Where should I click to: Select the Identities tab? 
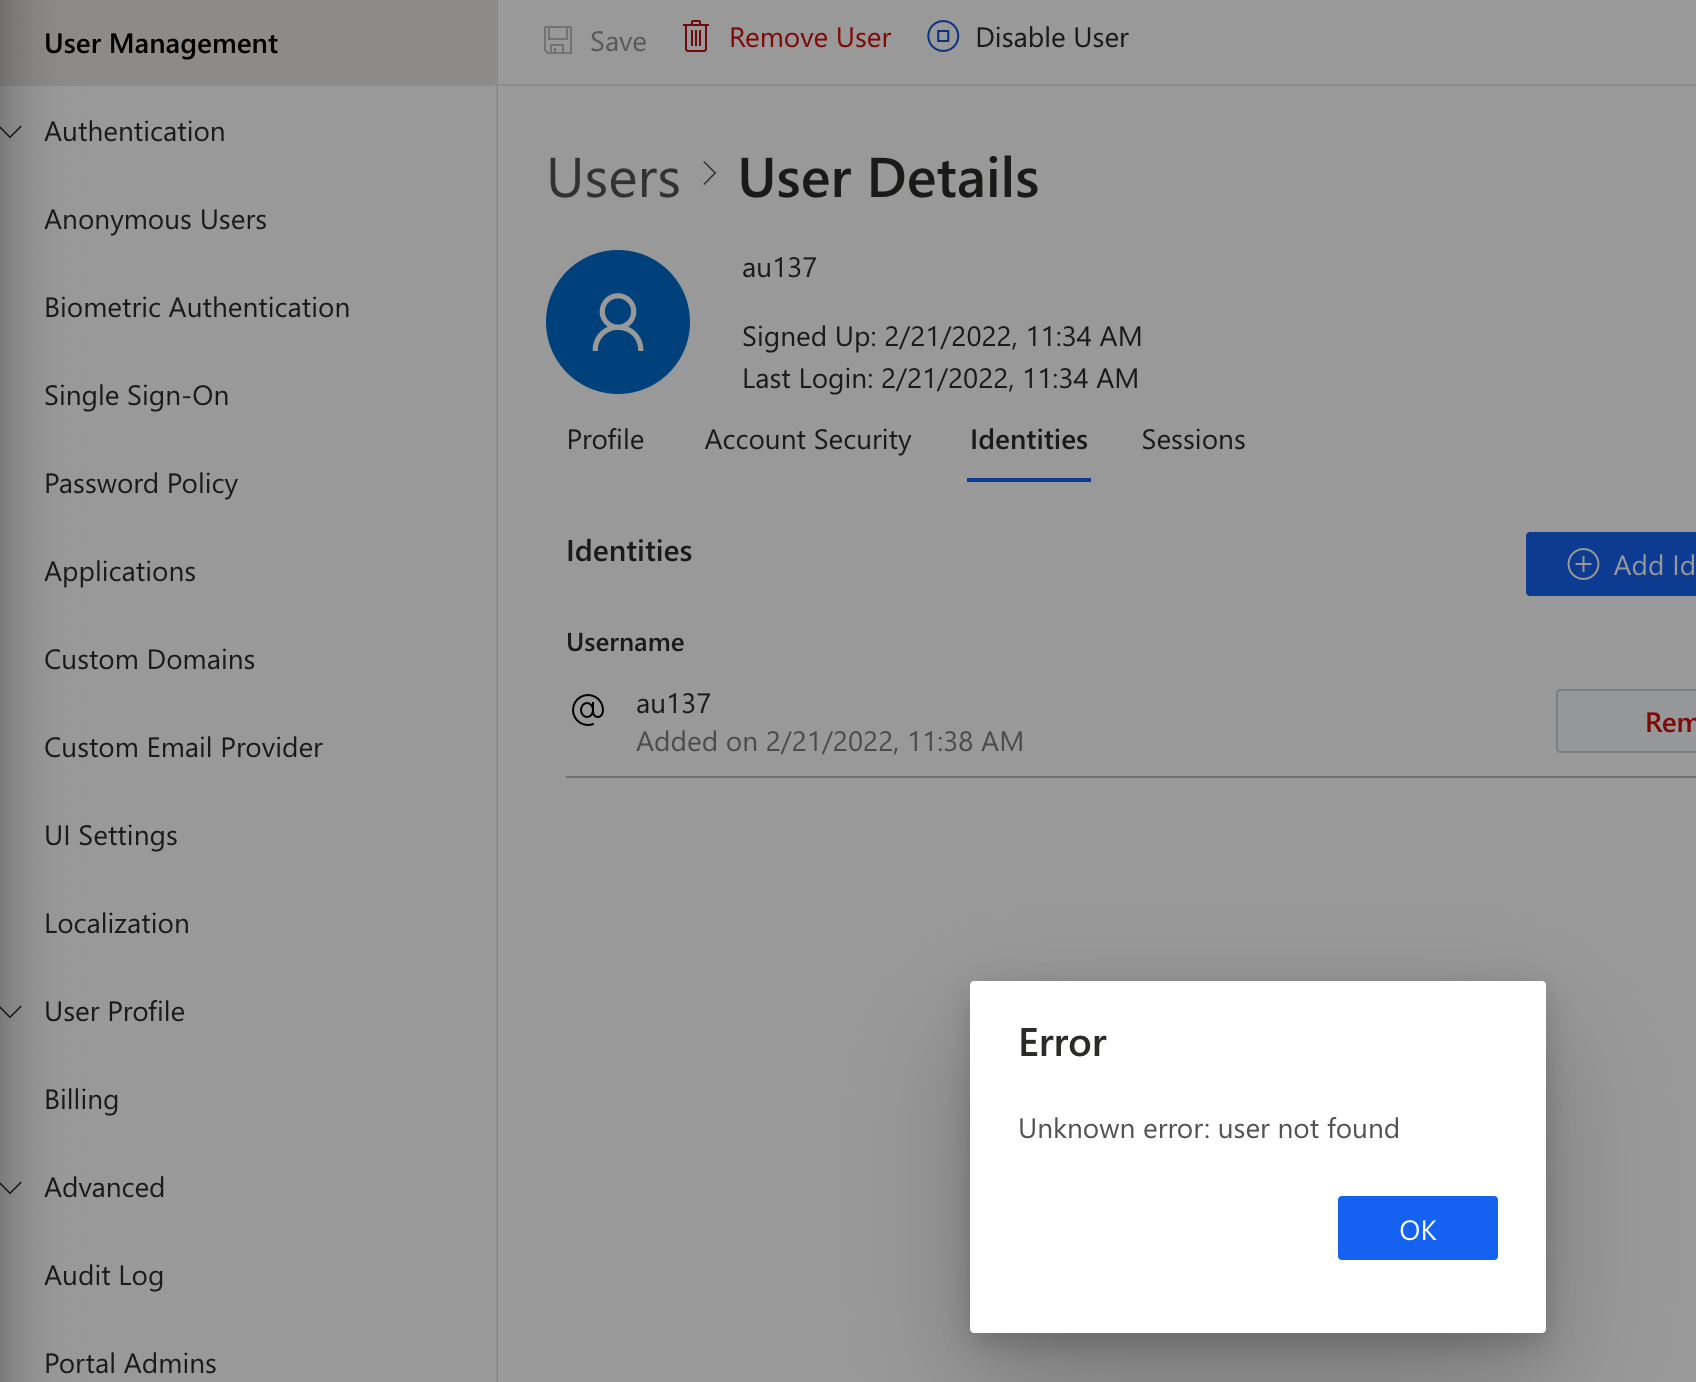pyautogui.click(x=1029, y=440)
